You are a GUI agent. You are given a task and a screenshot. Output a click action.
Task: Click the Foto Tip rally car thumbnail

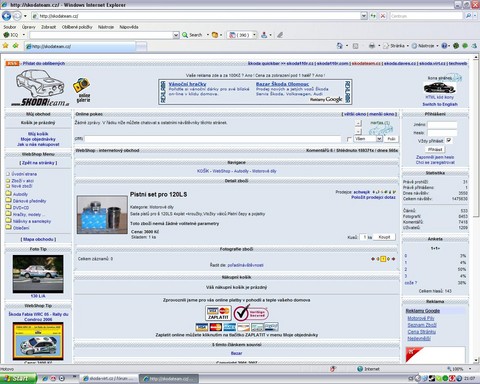(38, 274)
